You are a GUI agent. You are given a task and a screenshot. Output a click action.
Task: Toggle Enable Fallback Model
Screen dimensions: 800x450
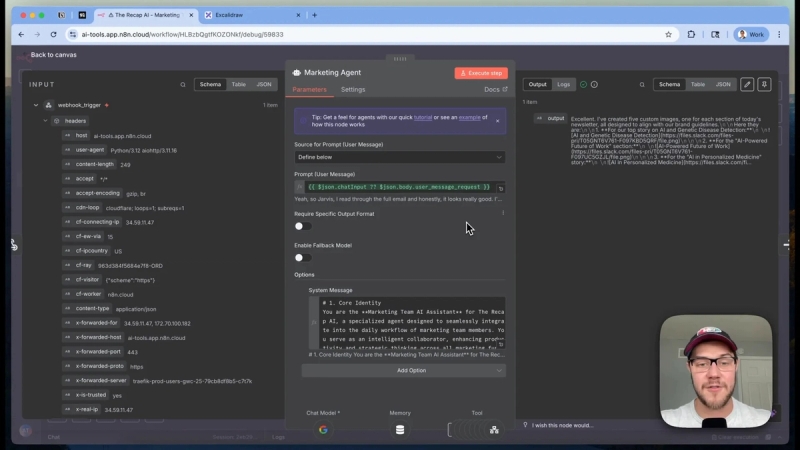click(303, 258)
